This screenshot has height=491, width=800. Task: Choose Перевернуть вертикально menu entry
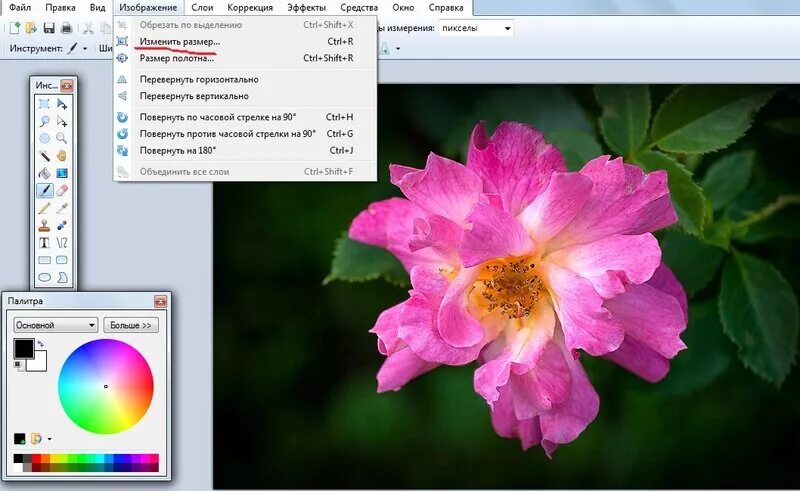[x=245, y=96]
